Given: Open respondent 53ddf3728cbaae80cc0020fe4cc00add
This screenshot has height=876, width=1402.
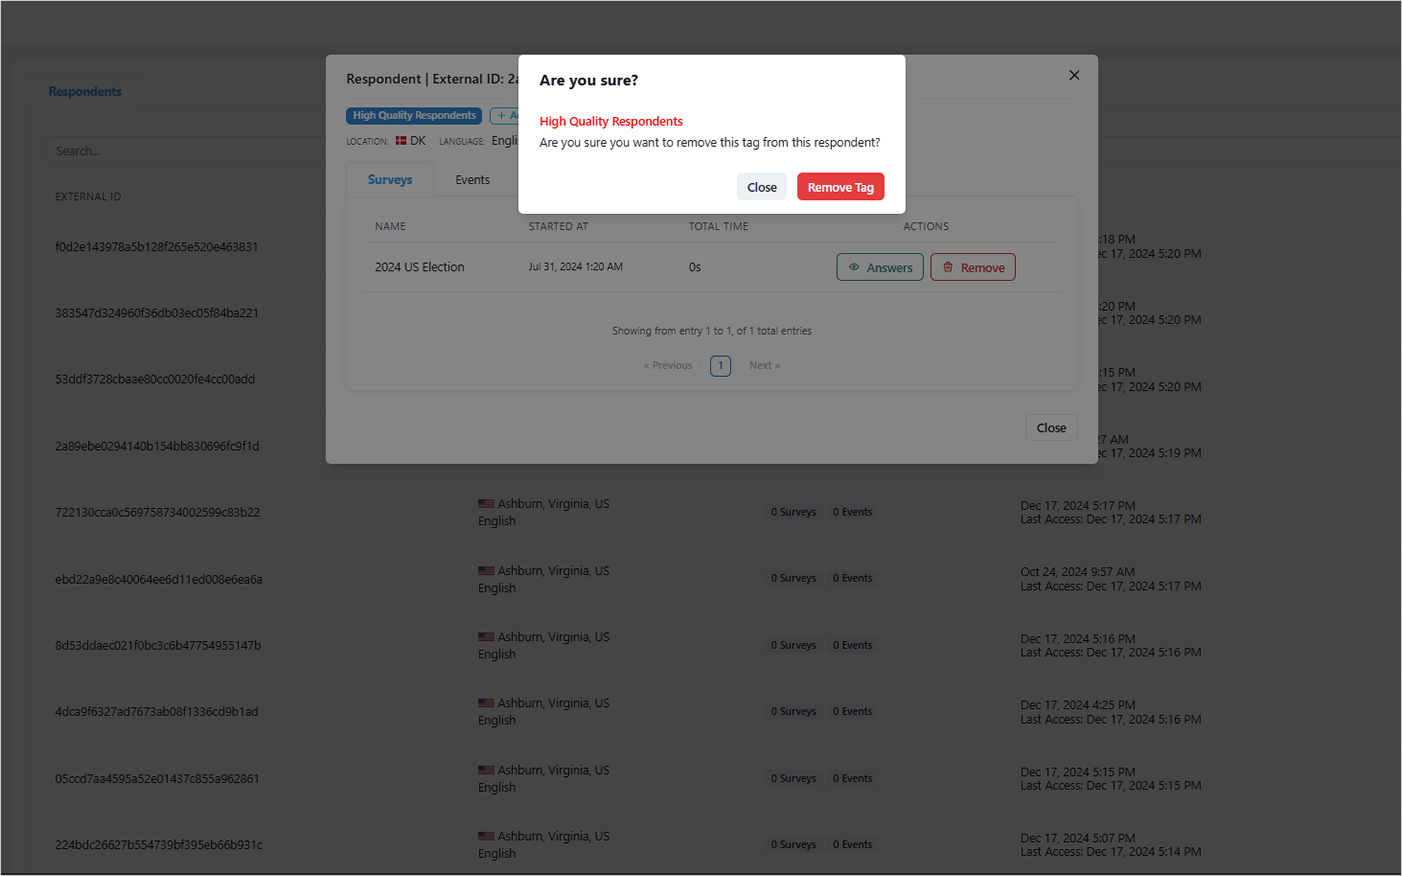Looking at the screenshot, I should pos(155,379).
